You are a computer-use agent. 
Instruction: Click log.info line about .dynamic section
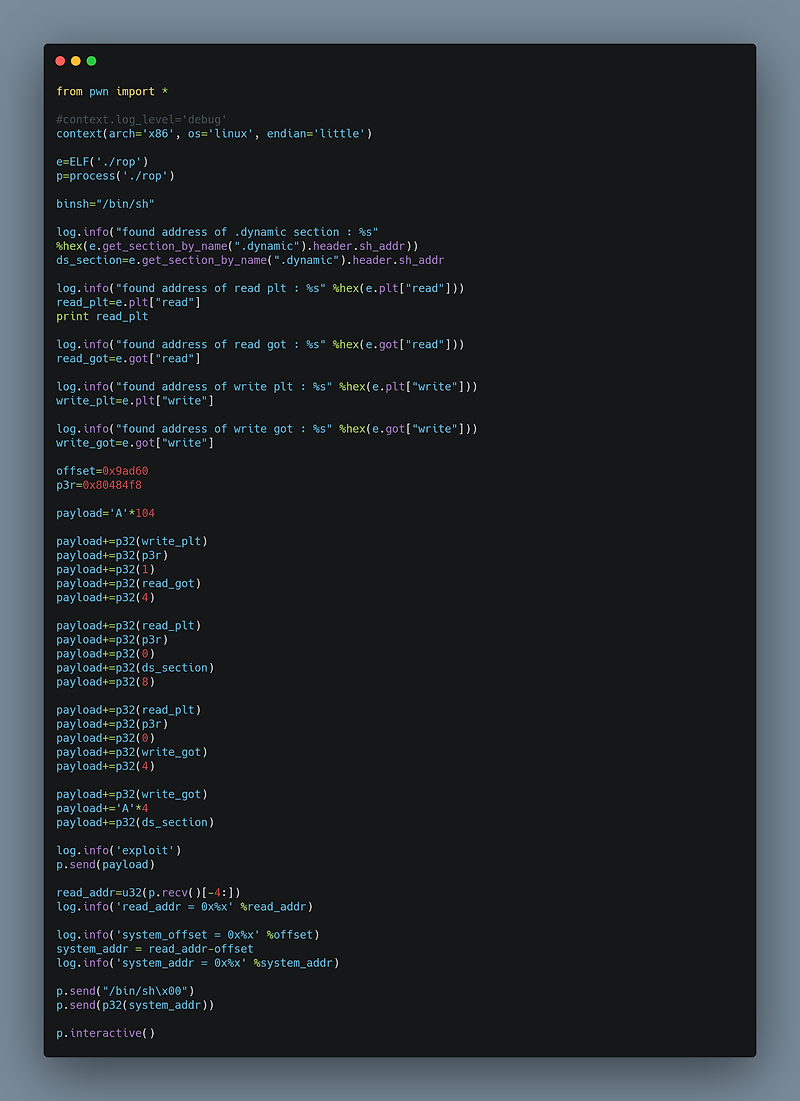pyautogui.click(x=218, y=232)
